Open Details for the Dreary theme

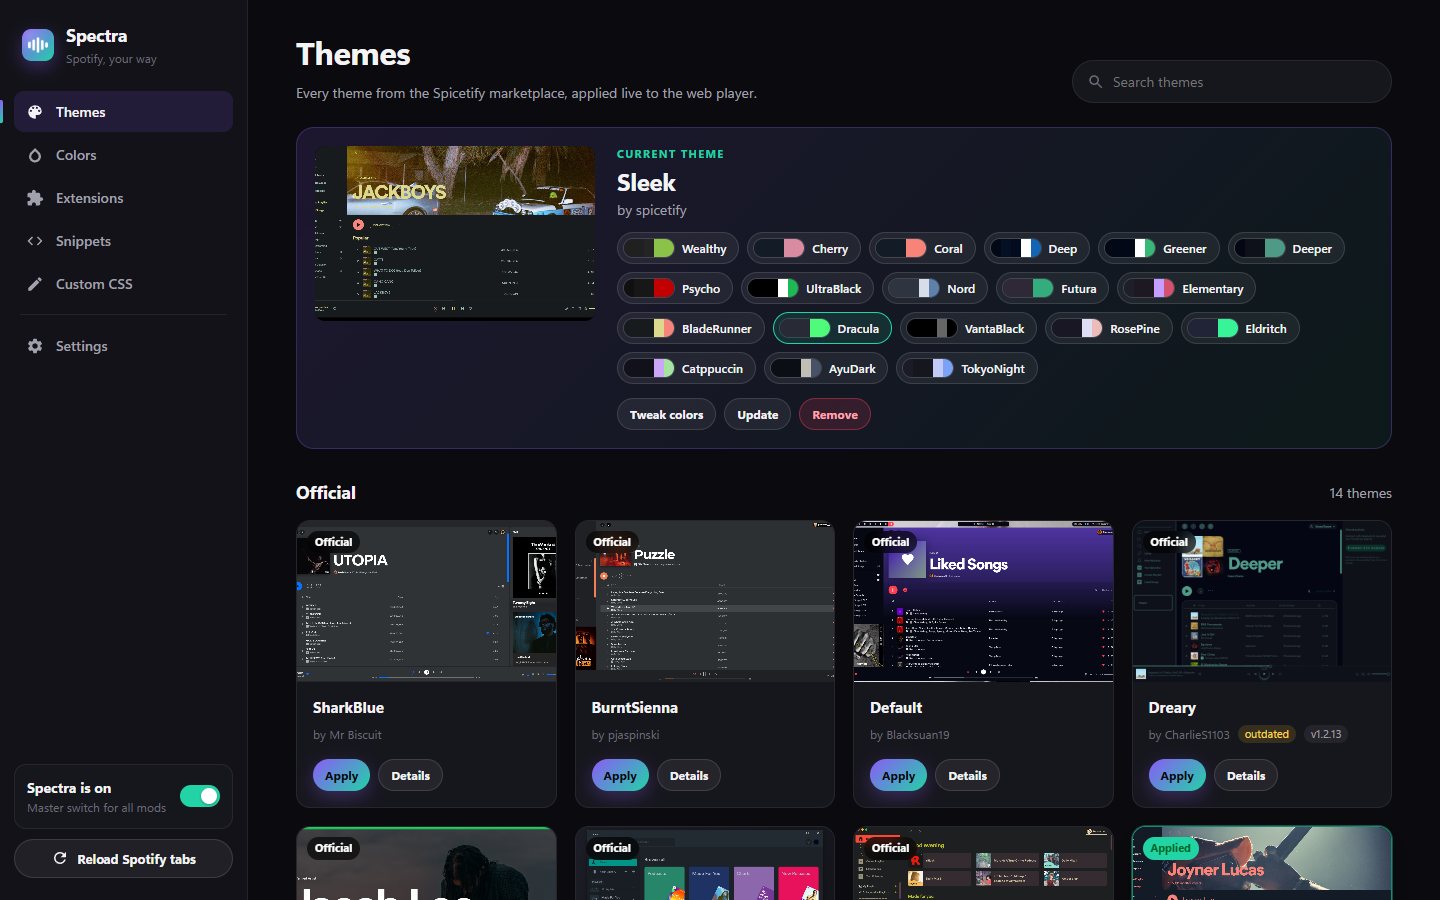pyautogui.click(x=1246, y=776)
